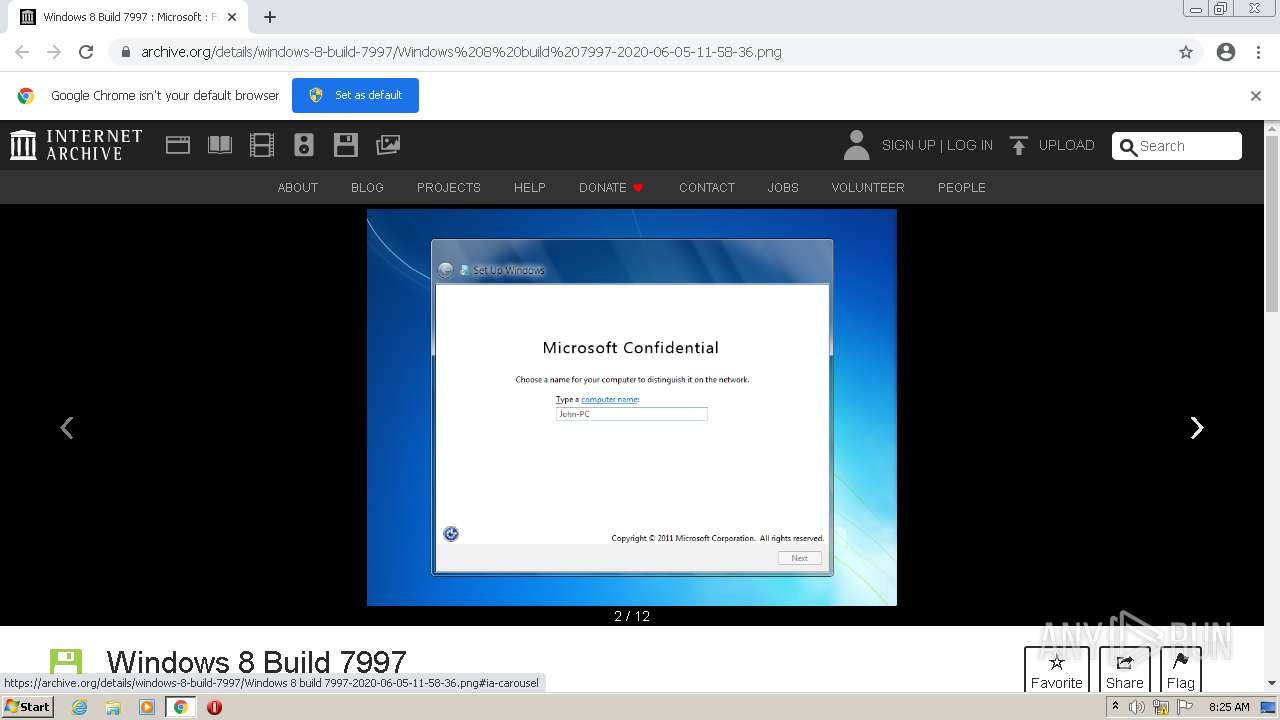Click the SIGN UP link
The height and width of the screenshot is (720, 1280).
pos(908,145)
